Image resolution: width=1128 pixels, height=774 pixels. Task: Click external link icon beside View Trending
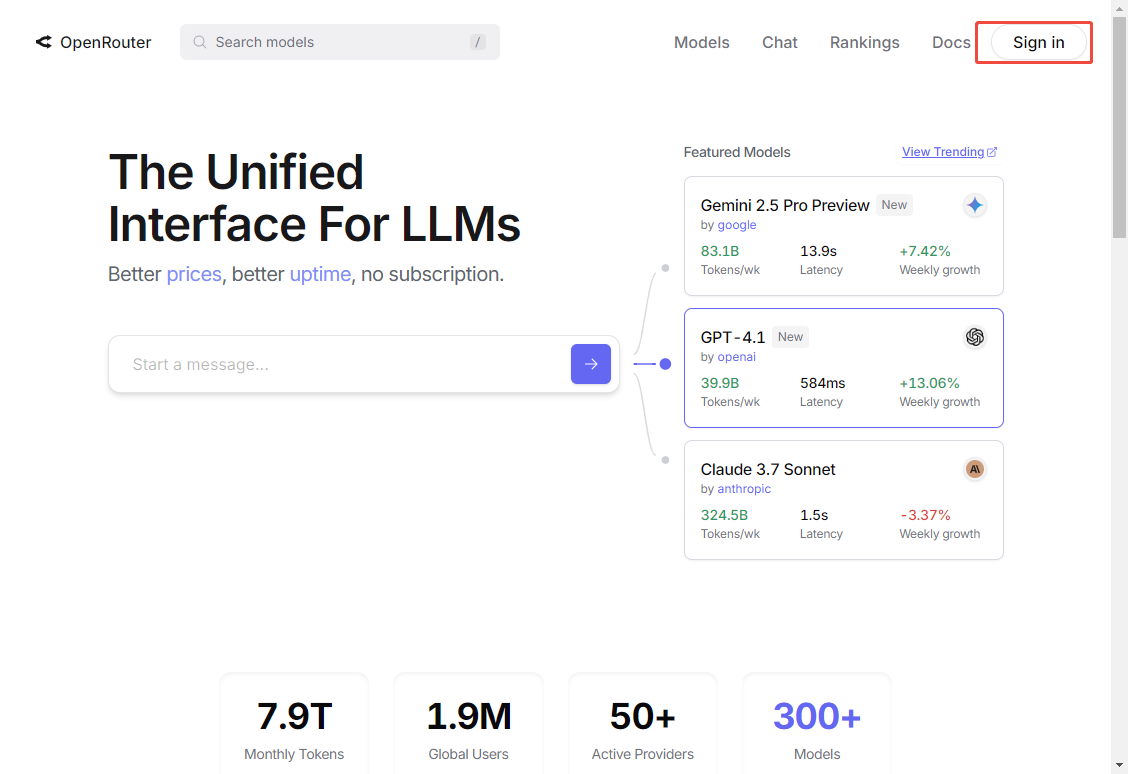(x=992, y=152)
